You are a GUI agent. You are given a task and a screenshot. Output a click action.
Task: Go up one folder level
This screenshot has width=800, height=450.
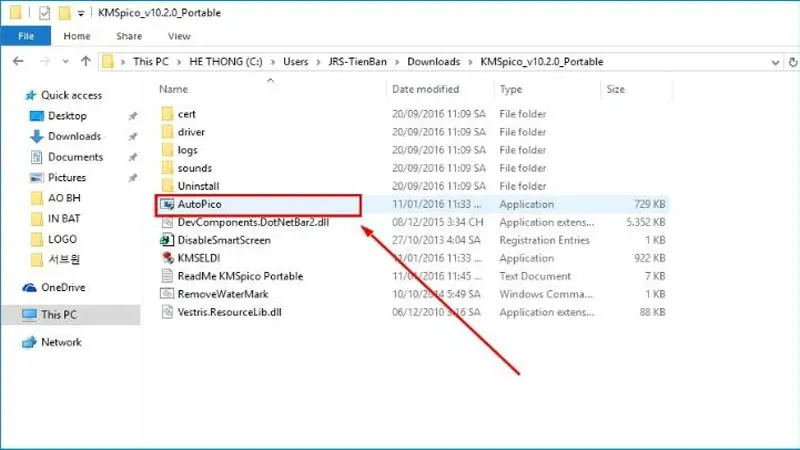(86, 62)
